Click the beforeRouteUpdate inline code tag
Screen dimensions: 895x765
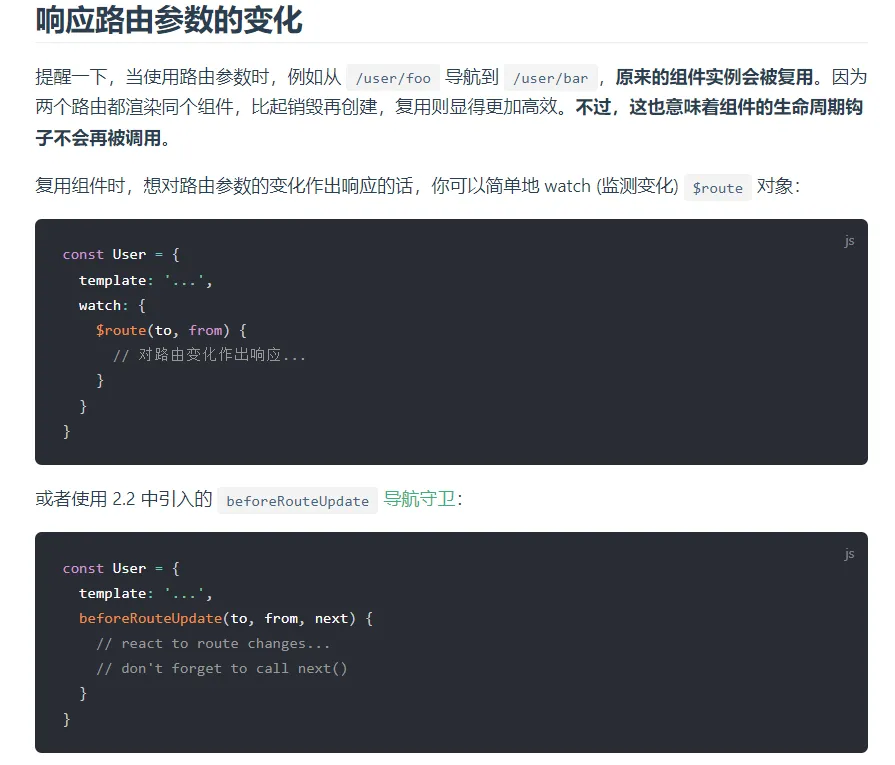[297, 501]
